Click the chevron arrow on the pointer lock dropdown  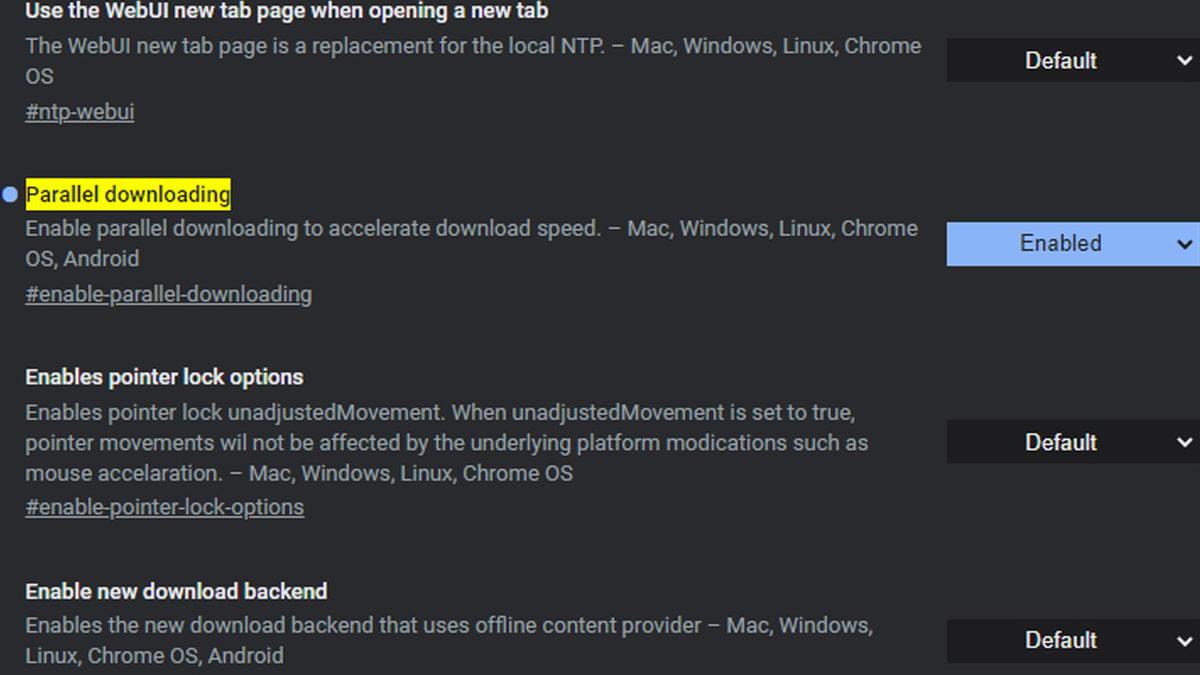1184,442
